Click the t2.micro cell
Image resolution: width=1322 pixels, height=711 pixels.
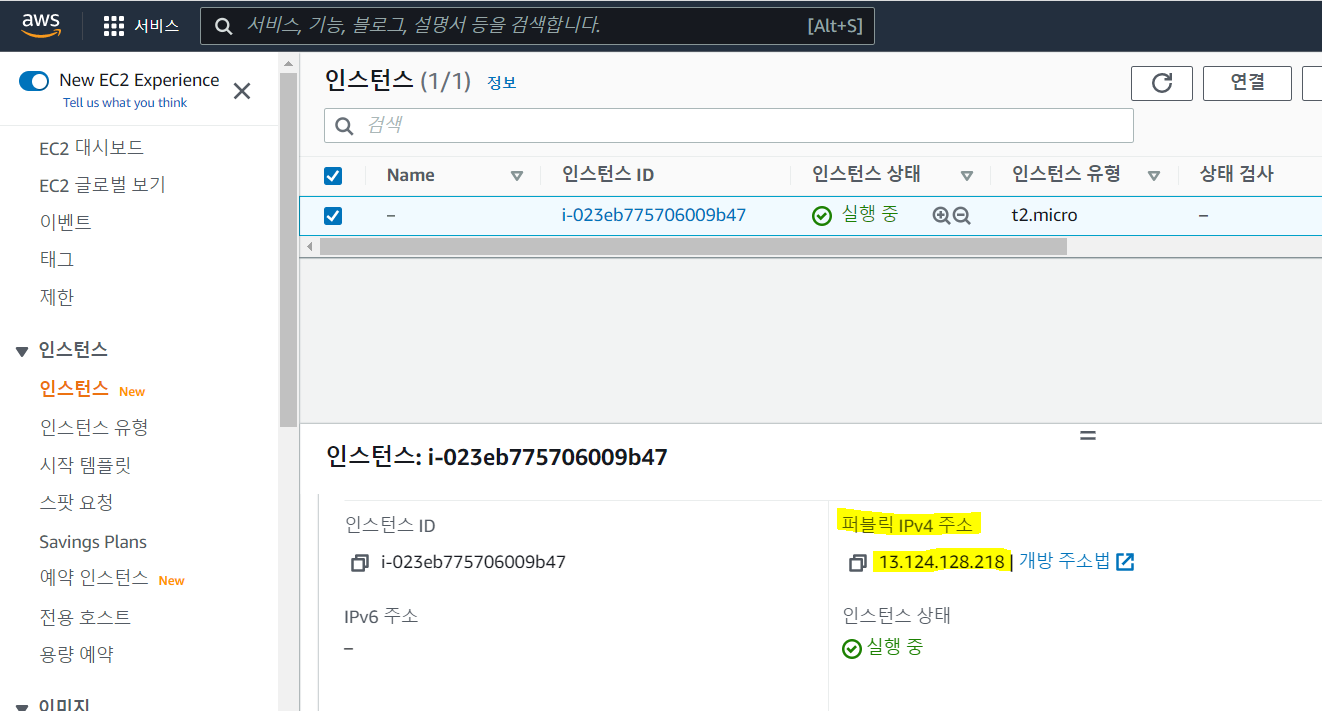pyautogui.click(x=1045, y=215)
